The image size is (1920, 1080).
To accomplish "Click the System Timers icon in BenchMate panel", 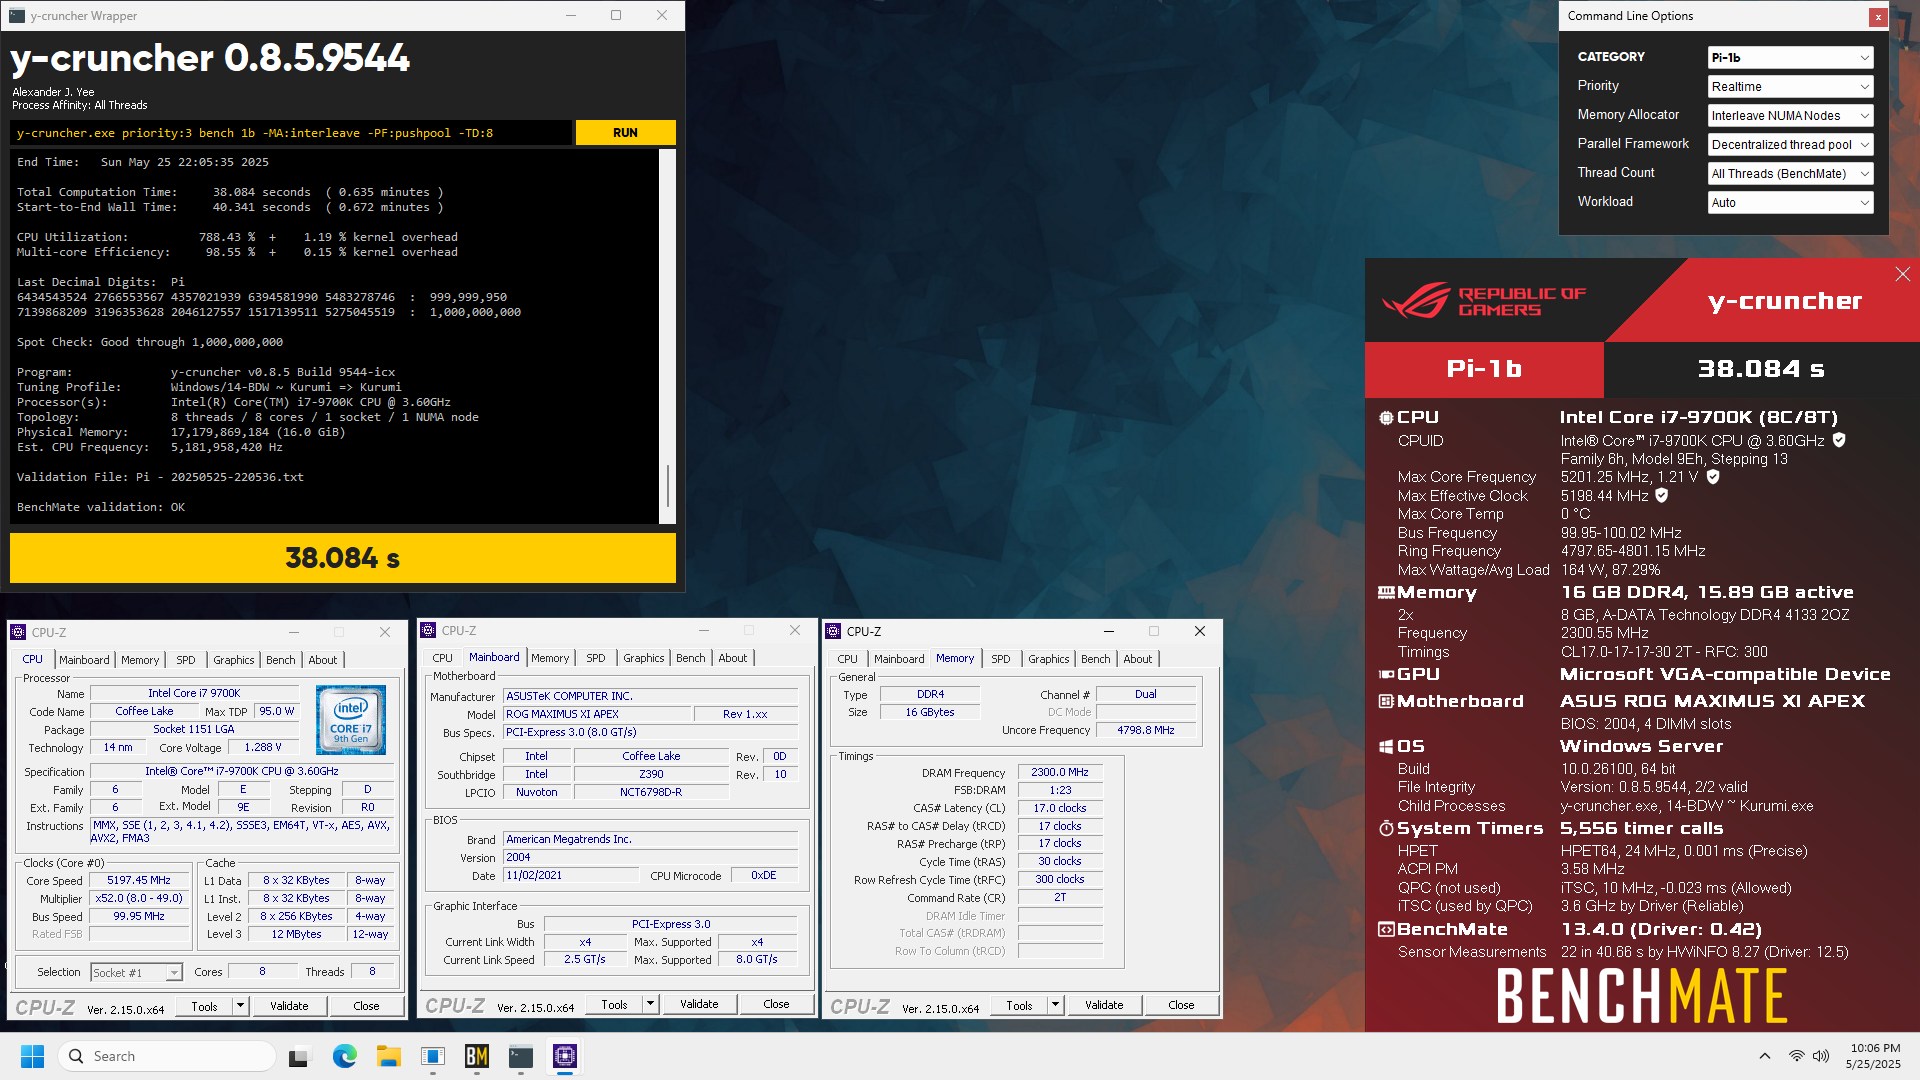I will (1386, 828).
